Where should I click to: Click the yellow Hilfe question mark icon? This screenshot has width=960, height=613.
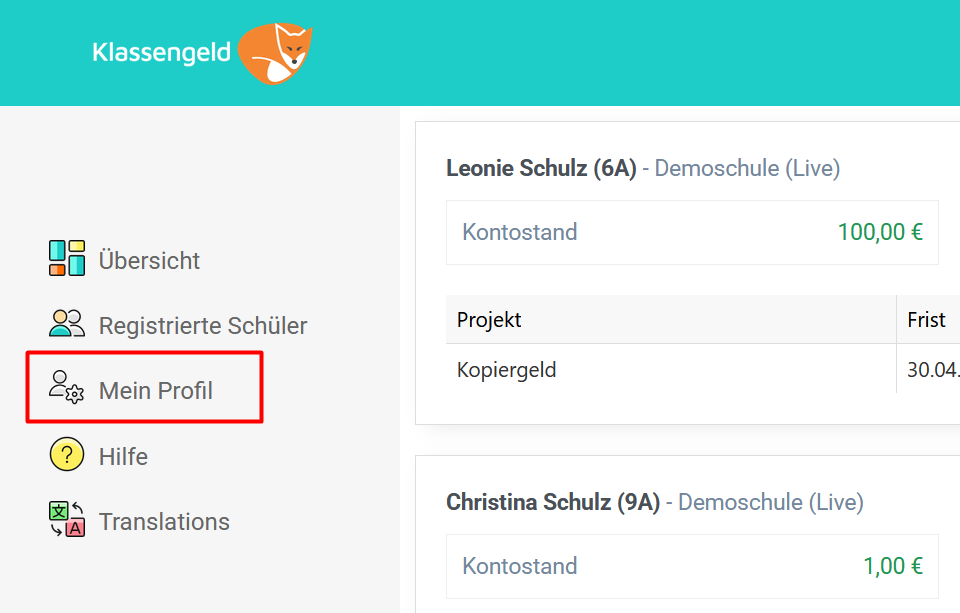(67, 455)
